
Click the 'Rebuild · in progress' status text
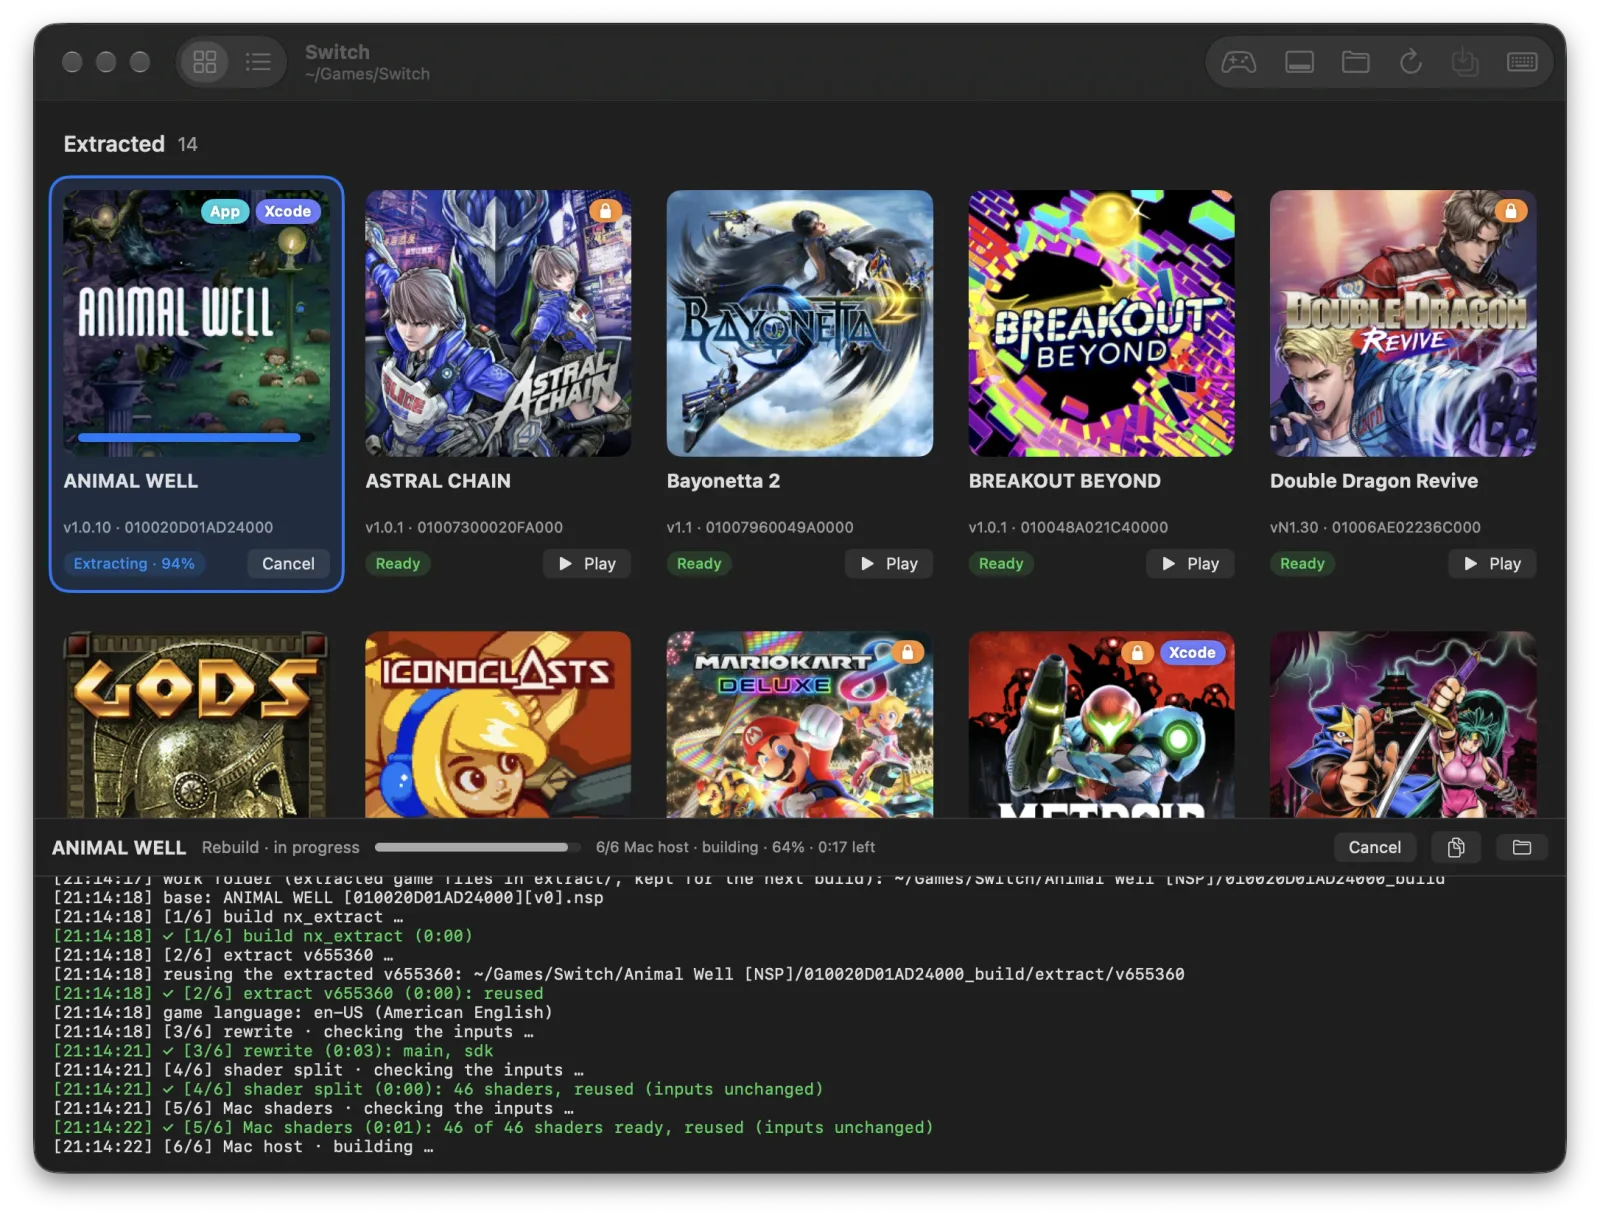[x=280, y=847]
